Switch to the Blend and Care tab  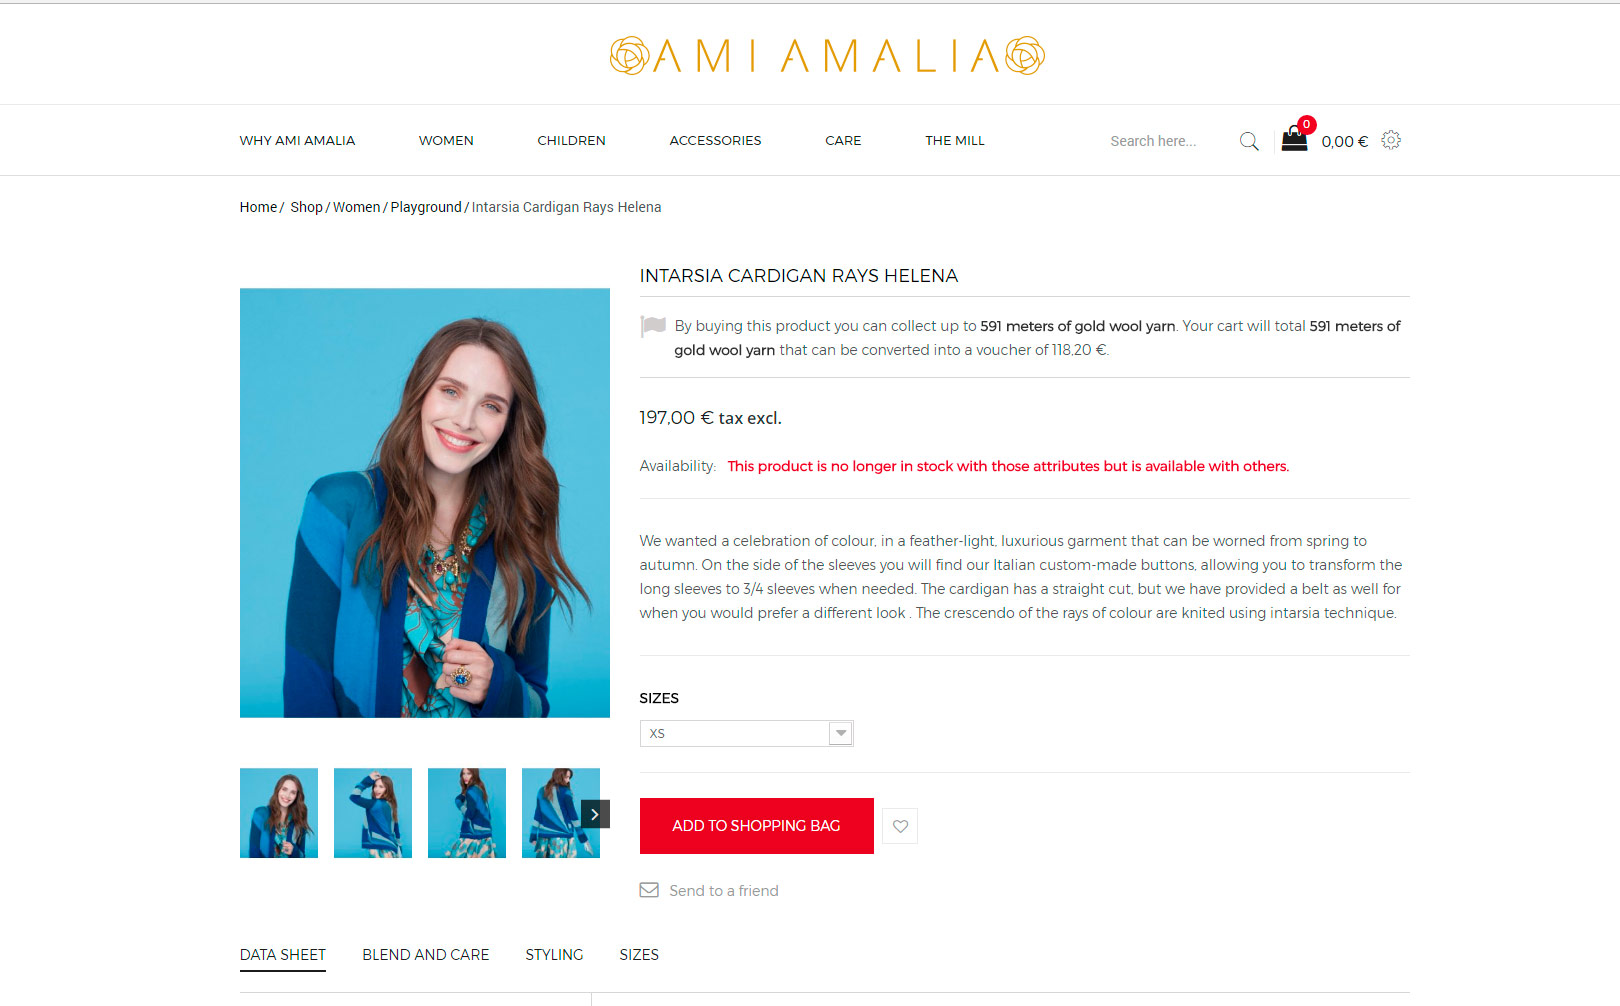click(x=426, y=955)
